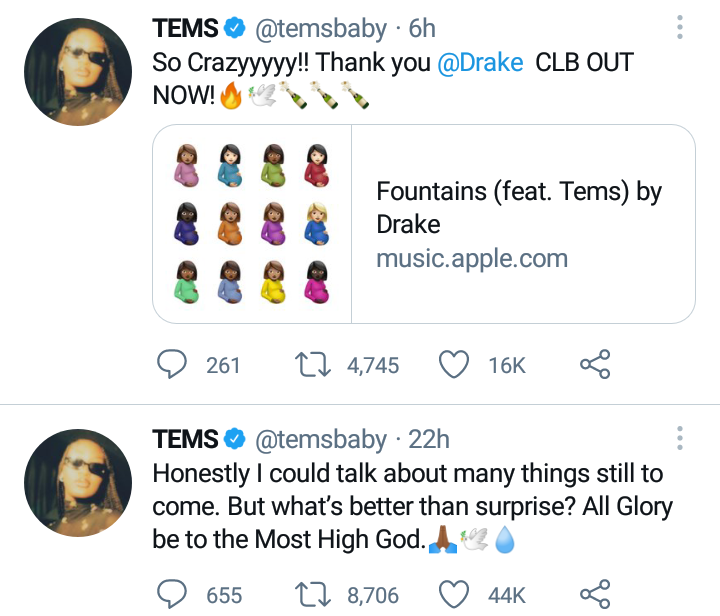Open the @Drake mention link

[x=480, y=62]
